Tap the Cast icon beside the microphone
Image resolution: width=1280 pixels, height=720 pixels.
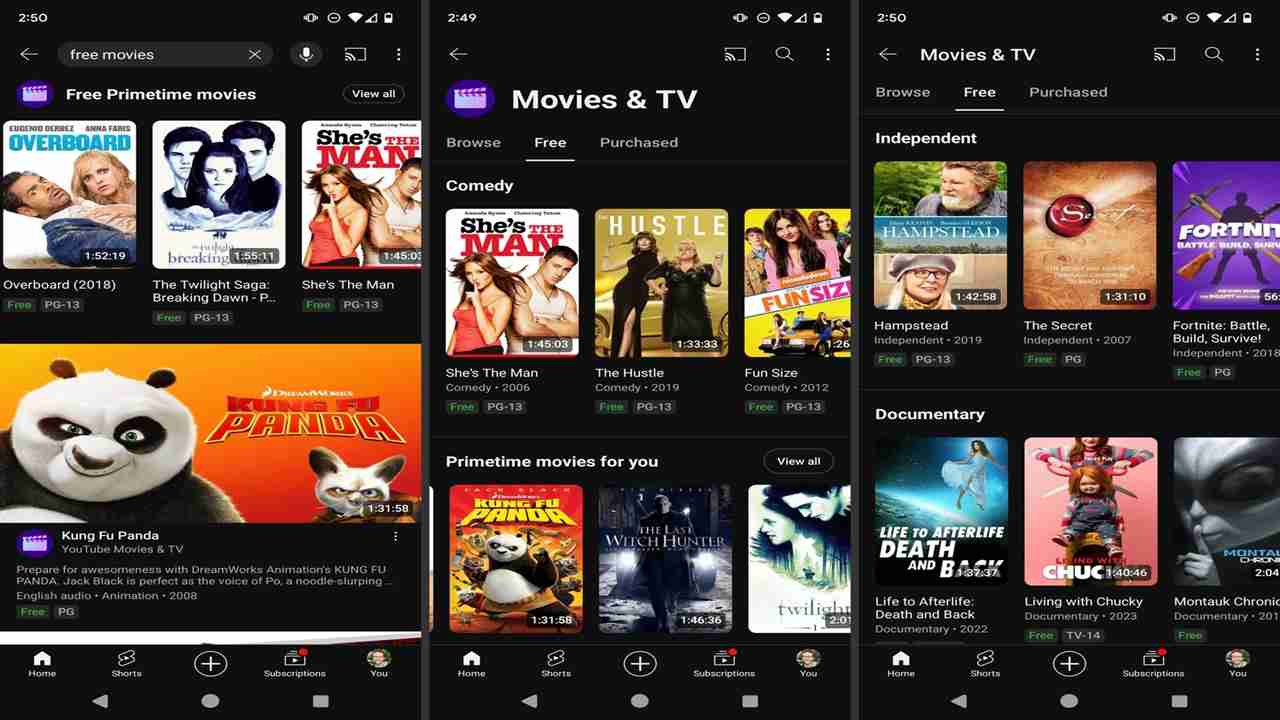coord(355,55)
